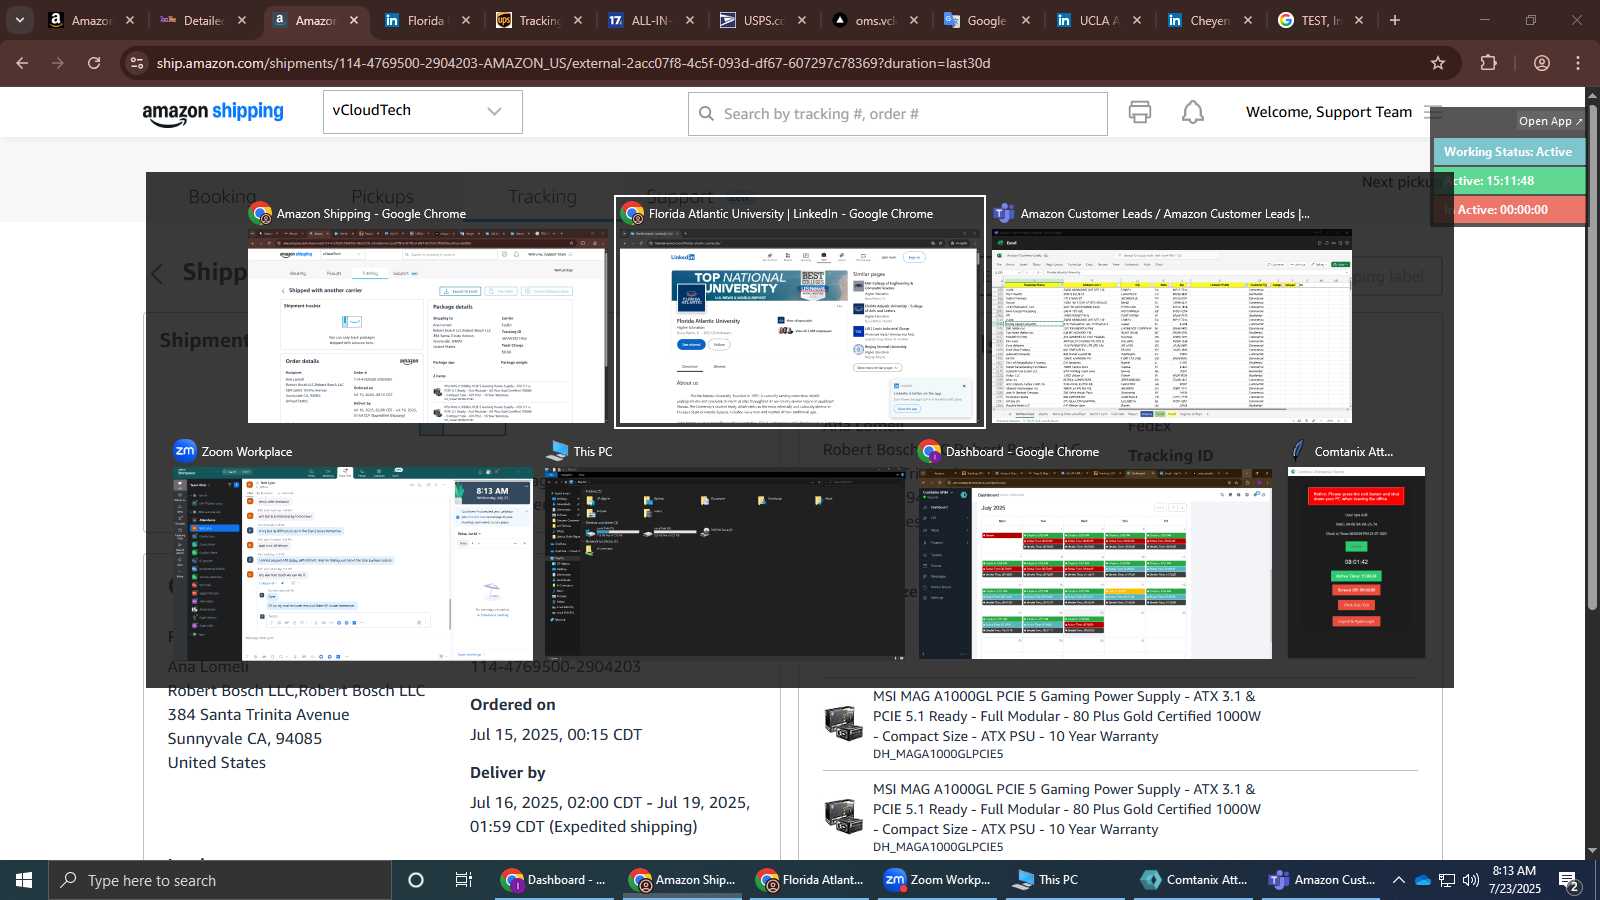Switch to the Detailed browser tab
Screen dimensions: 1600x900
click(x=203, y=20)
